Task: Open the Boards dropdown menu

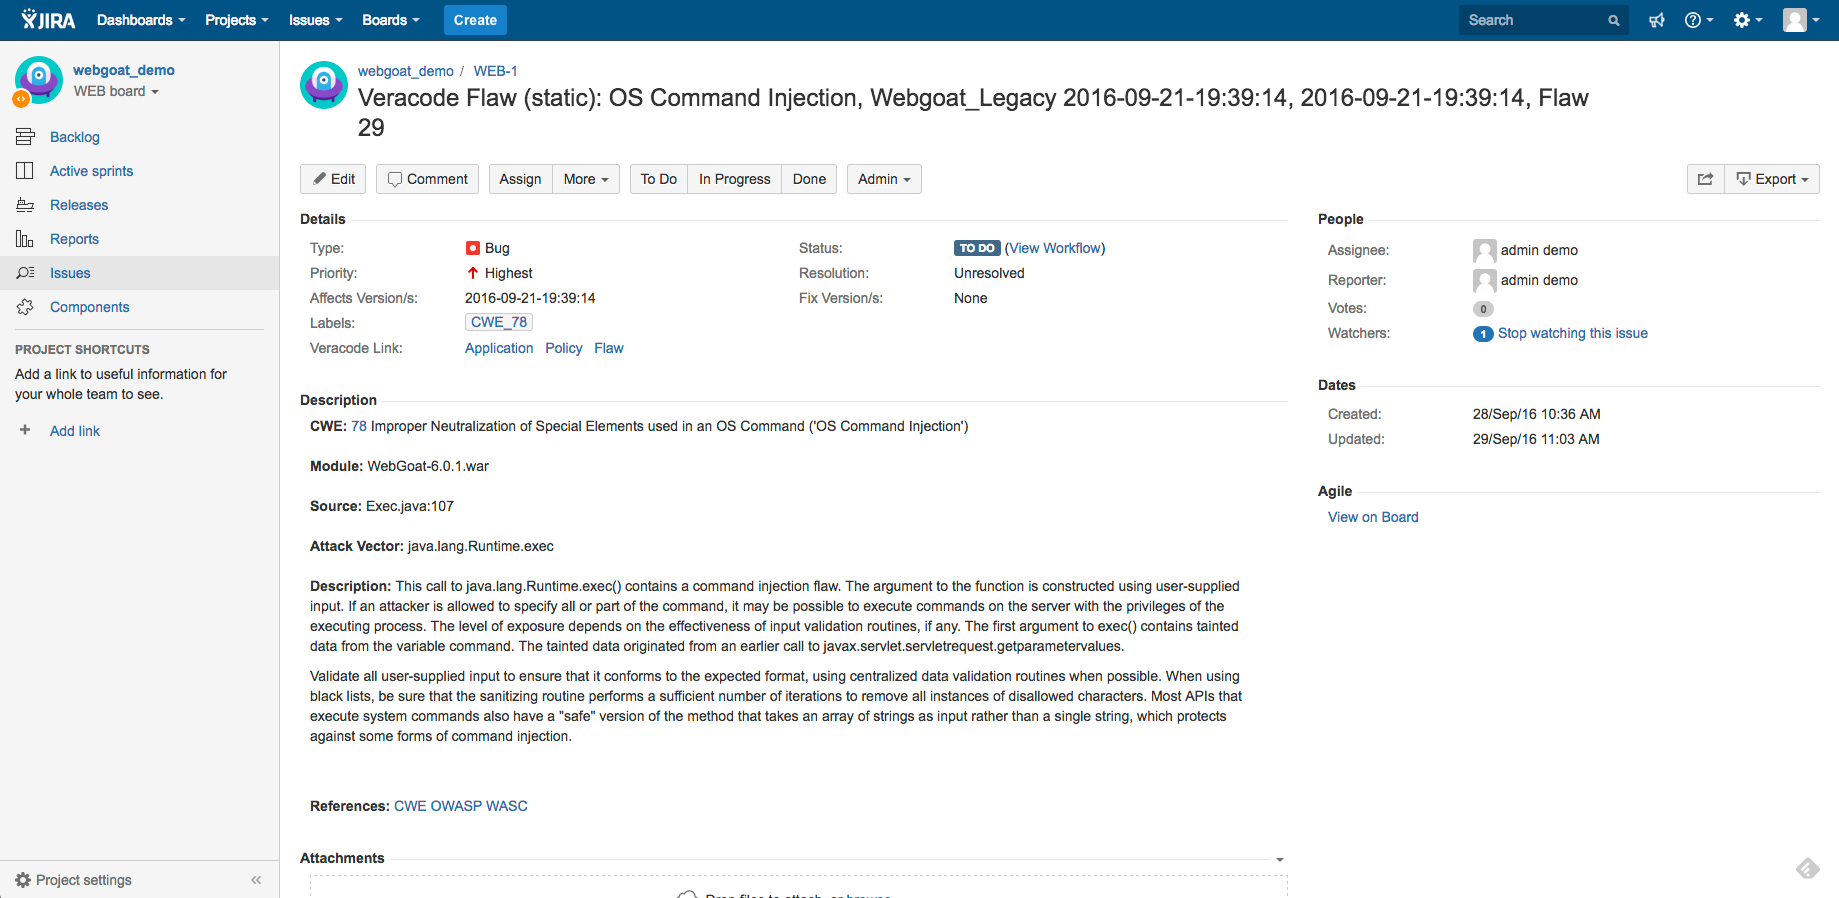Action: (391, 20)
